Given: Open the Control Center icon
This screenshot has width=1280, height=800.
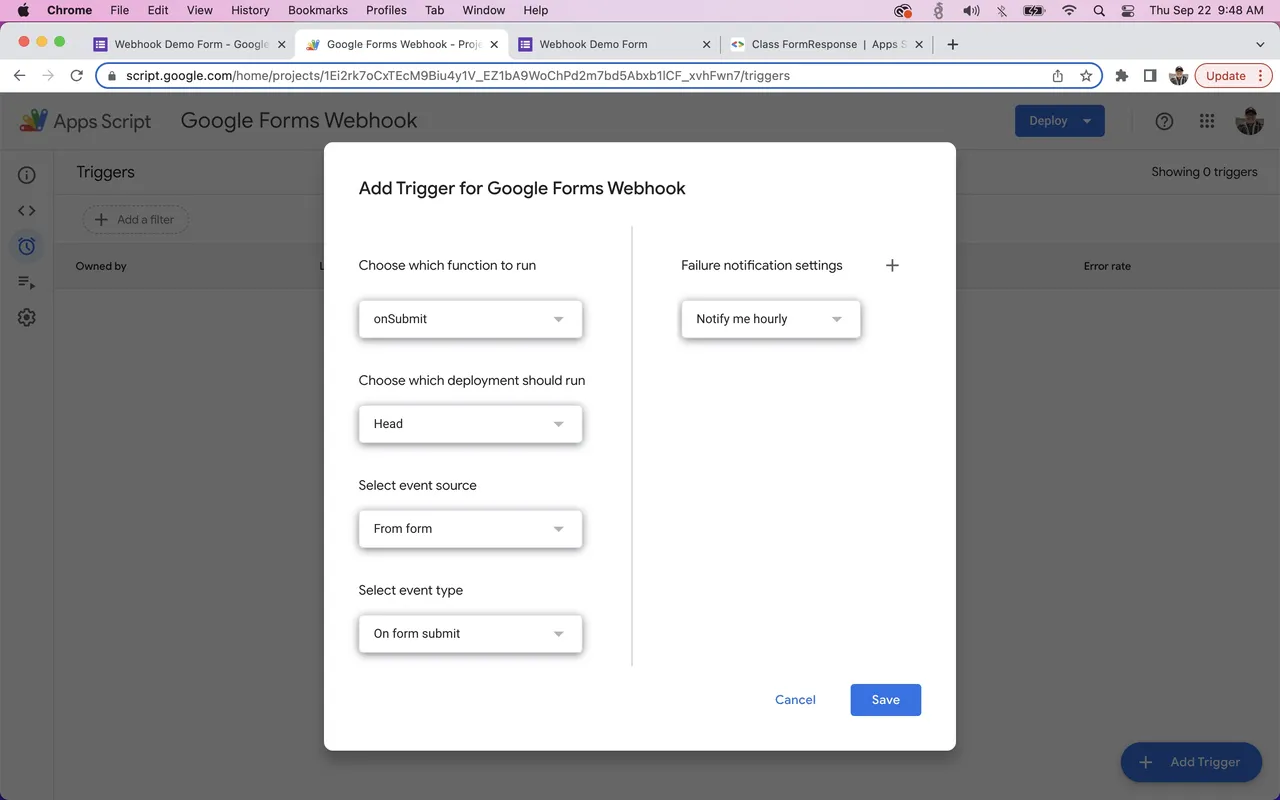Looking at the screenshot, I should [1128, 10].
